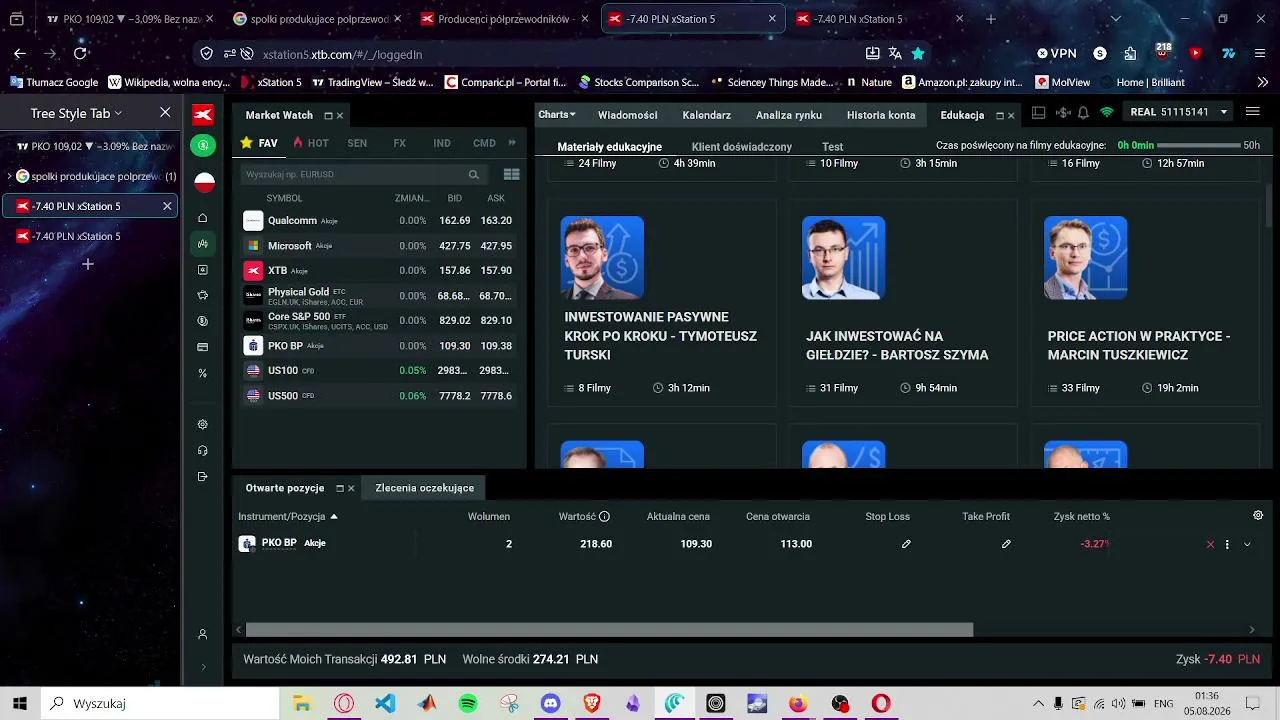
Task: Select US100 CFD row in Market Watch
Action: [x=379, y=371]
